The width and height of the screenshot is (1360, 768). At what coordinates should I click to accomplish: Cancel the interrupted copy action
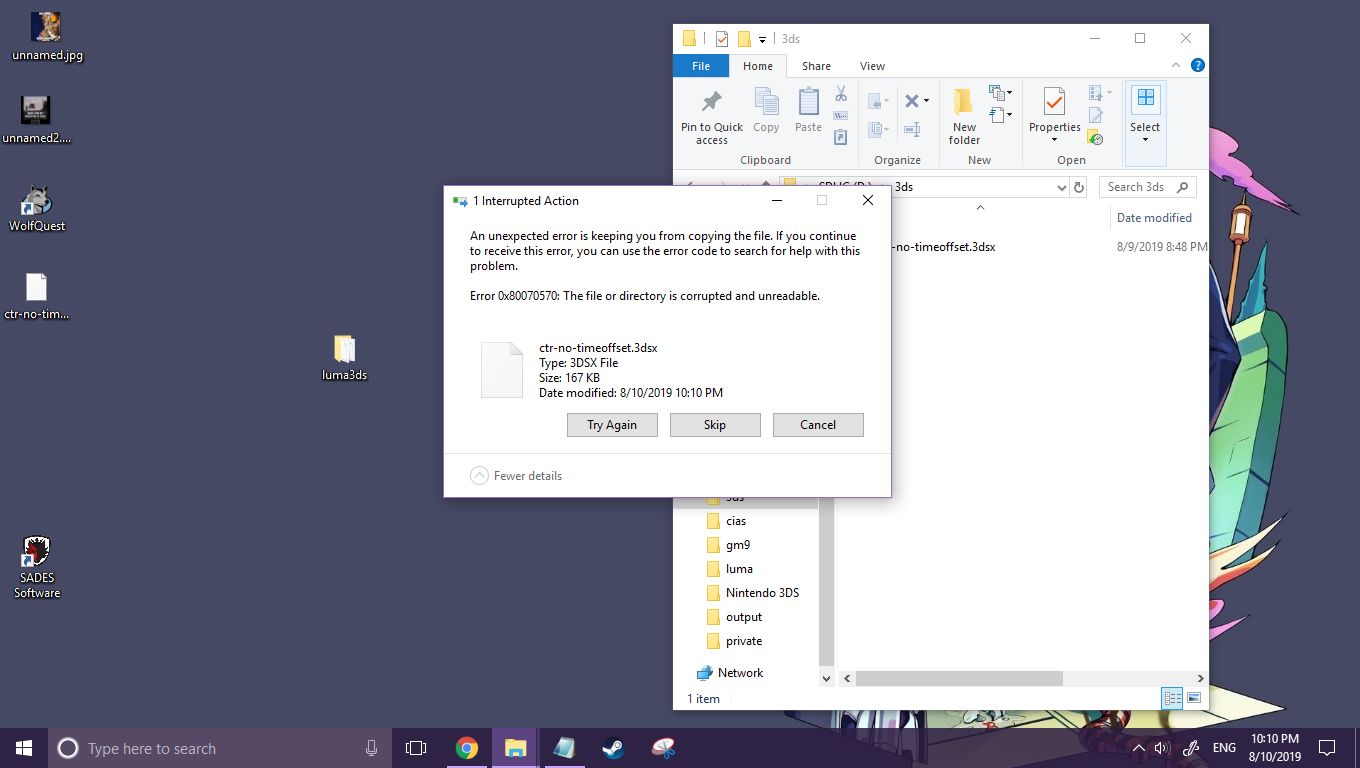tap(818, 425)
